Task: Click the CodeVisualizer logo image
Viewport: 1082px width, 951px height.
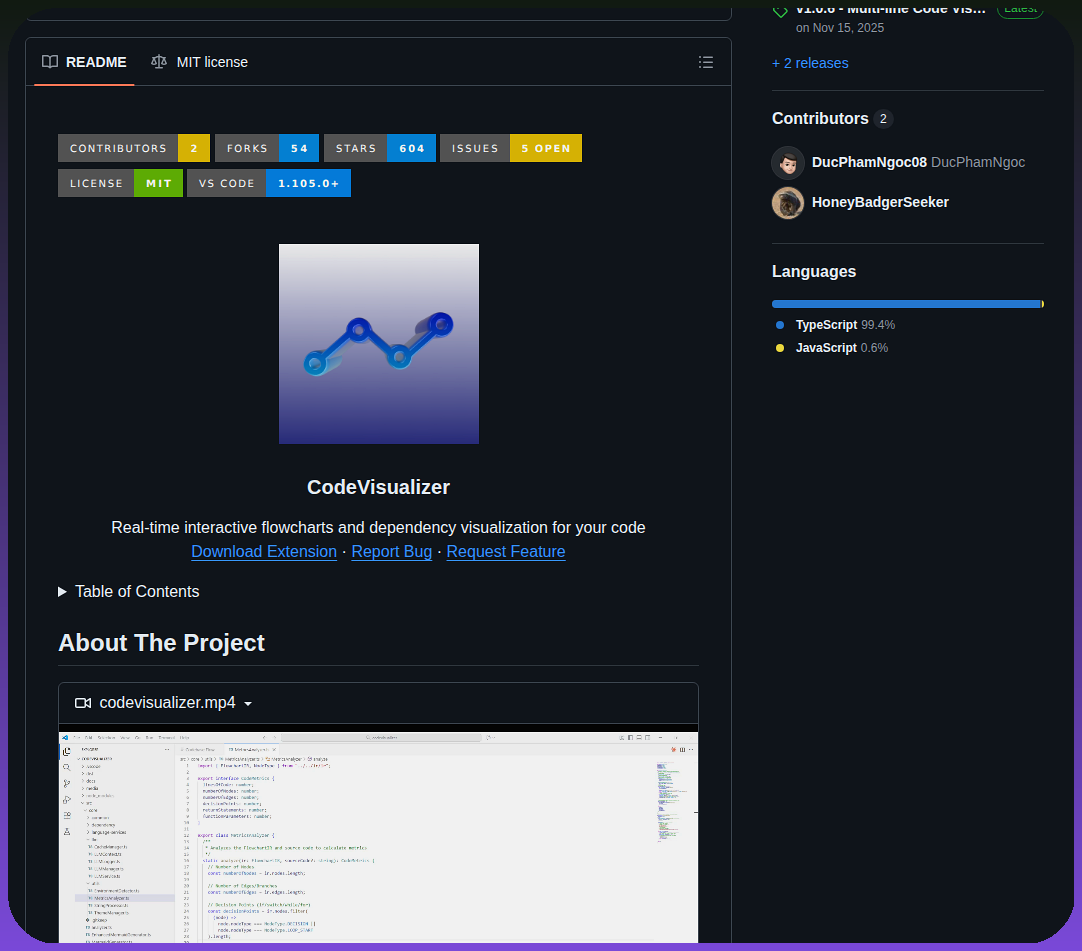Action: click(x=379, y=344)
